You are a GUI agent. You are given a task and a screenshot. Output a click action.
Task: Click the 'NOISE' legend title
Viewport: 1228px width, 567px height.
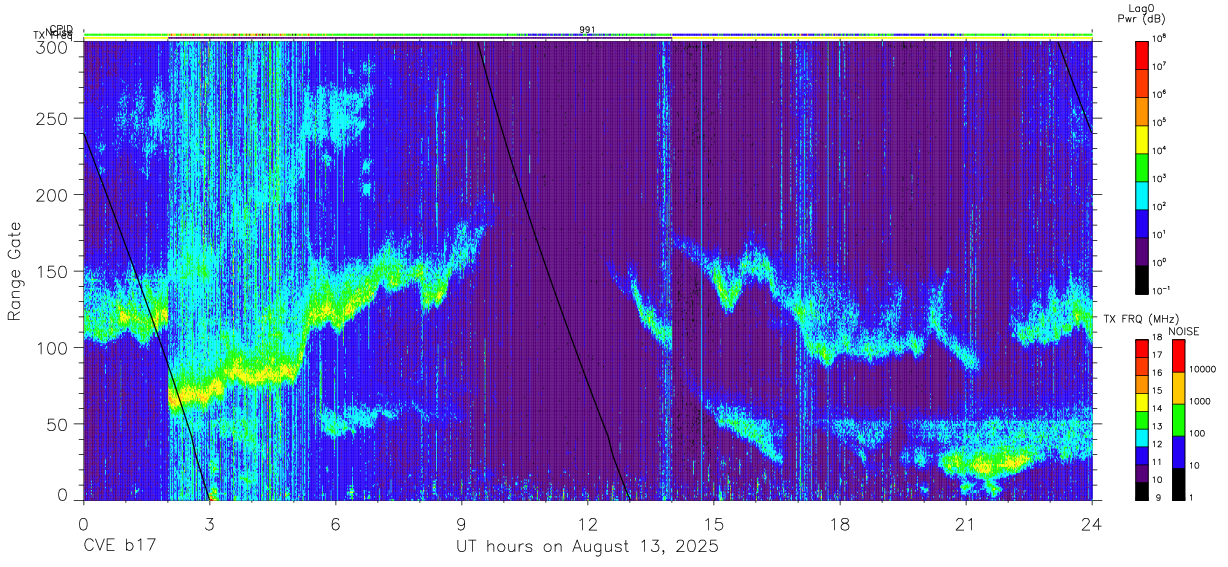click(x=1183, y=331)
